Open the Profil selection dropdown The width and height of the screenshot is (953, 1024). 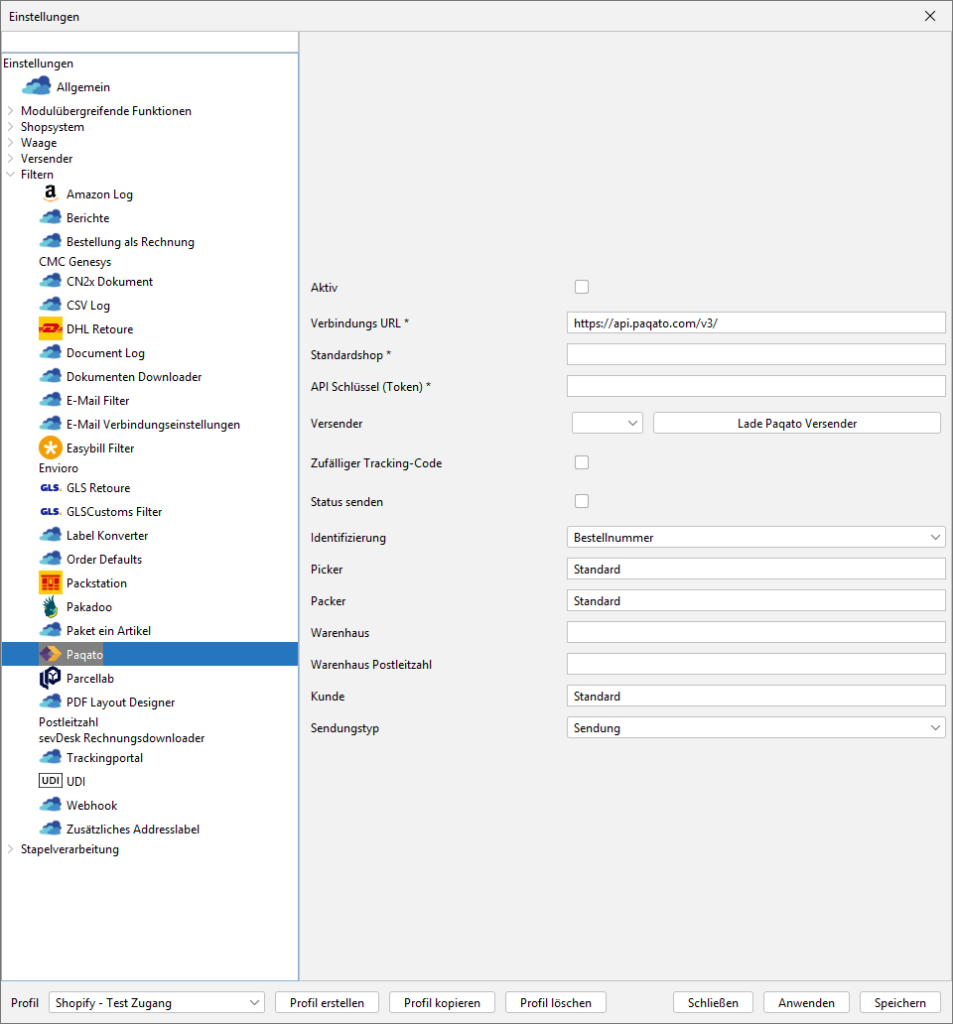tap(156, 1003)
